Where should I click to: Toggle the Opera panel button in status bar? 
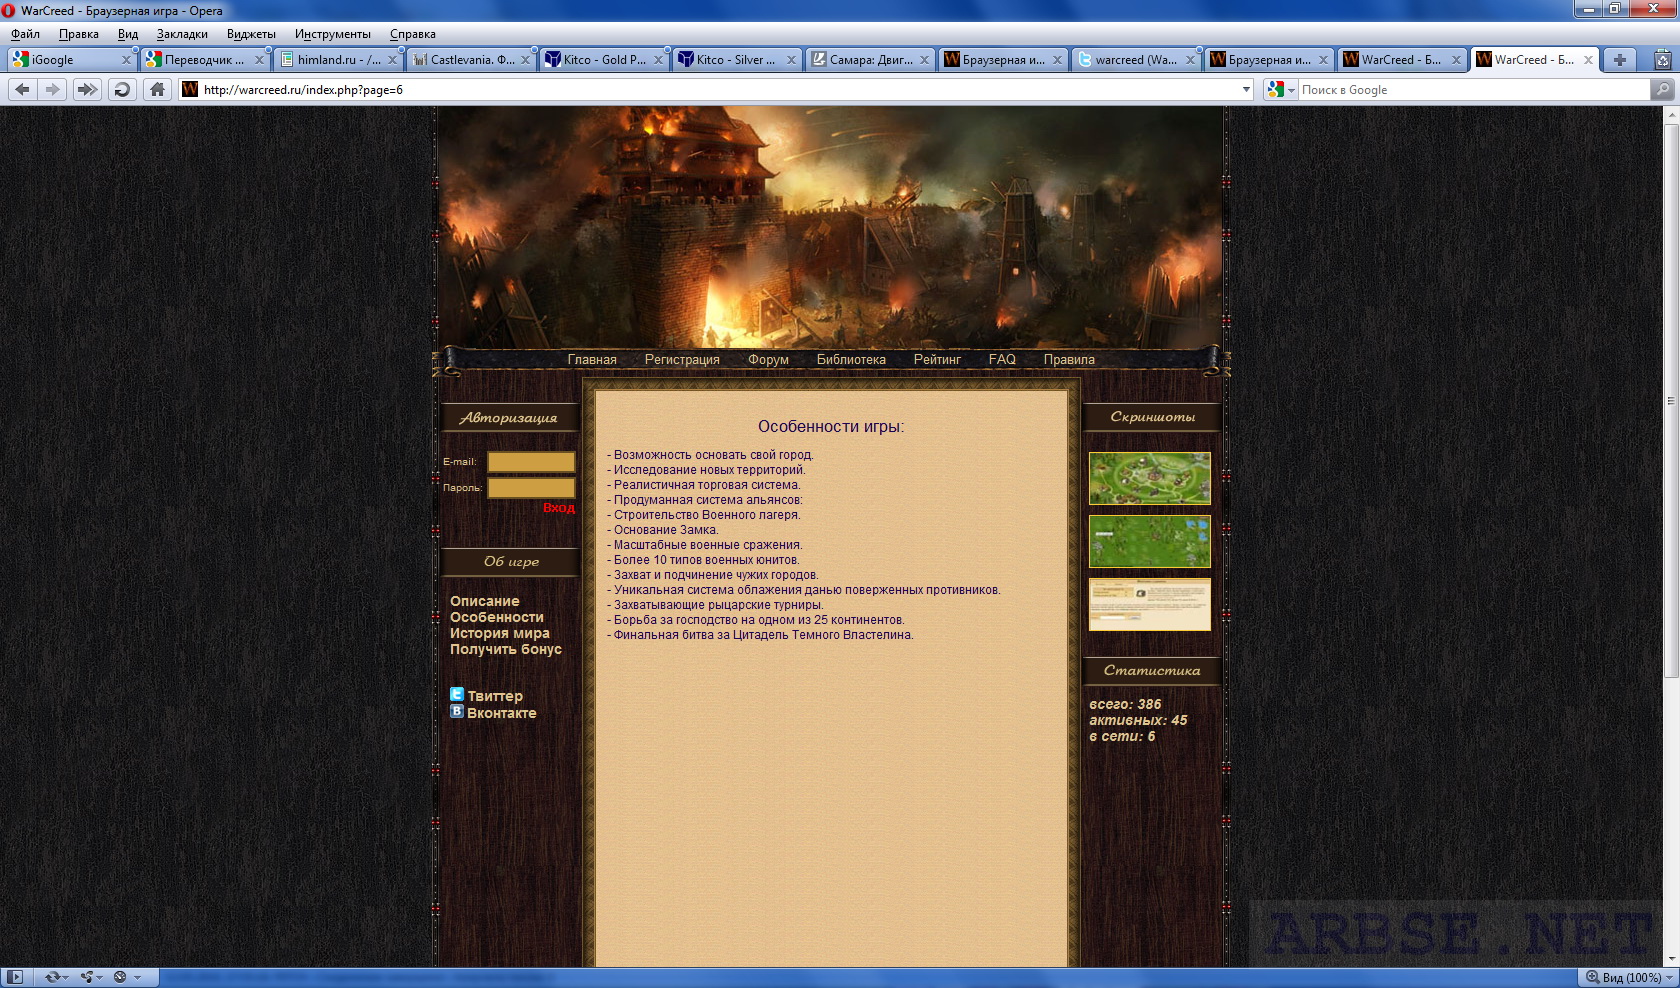tap(15, 977)
